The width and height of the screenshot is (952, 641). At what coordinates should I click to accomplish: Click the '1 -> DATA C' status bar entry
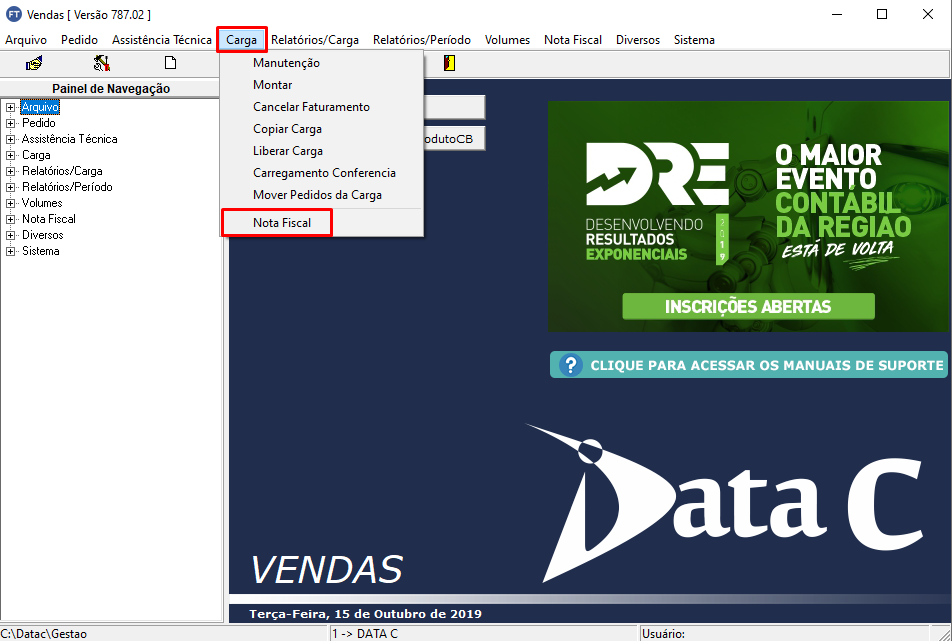[365, 634]
